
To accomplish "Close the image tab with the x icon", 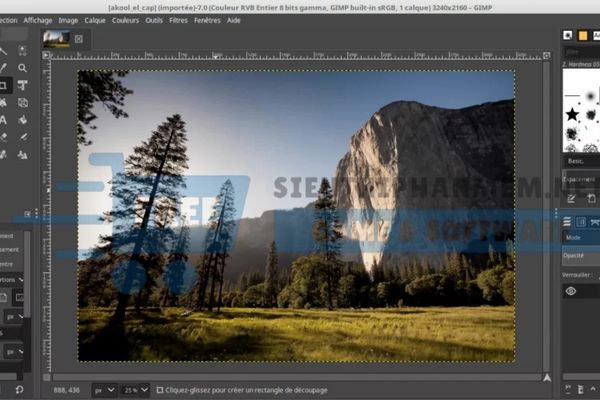I will pos(79,40).
